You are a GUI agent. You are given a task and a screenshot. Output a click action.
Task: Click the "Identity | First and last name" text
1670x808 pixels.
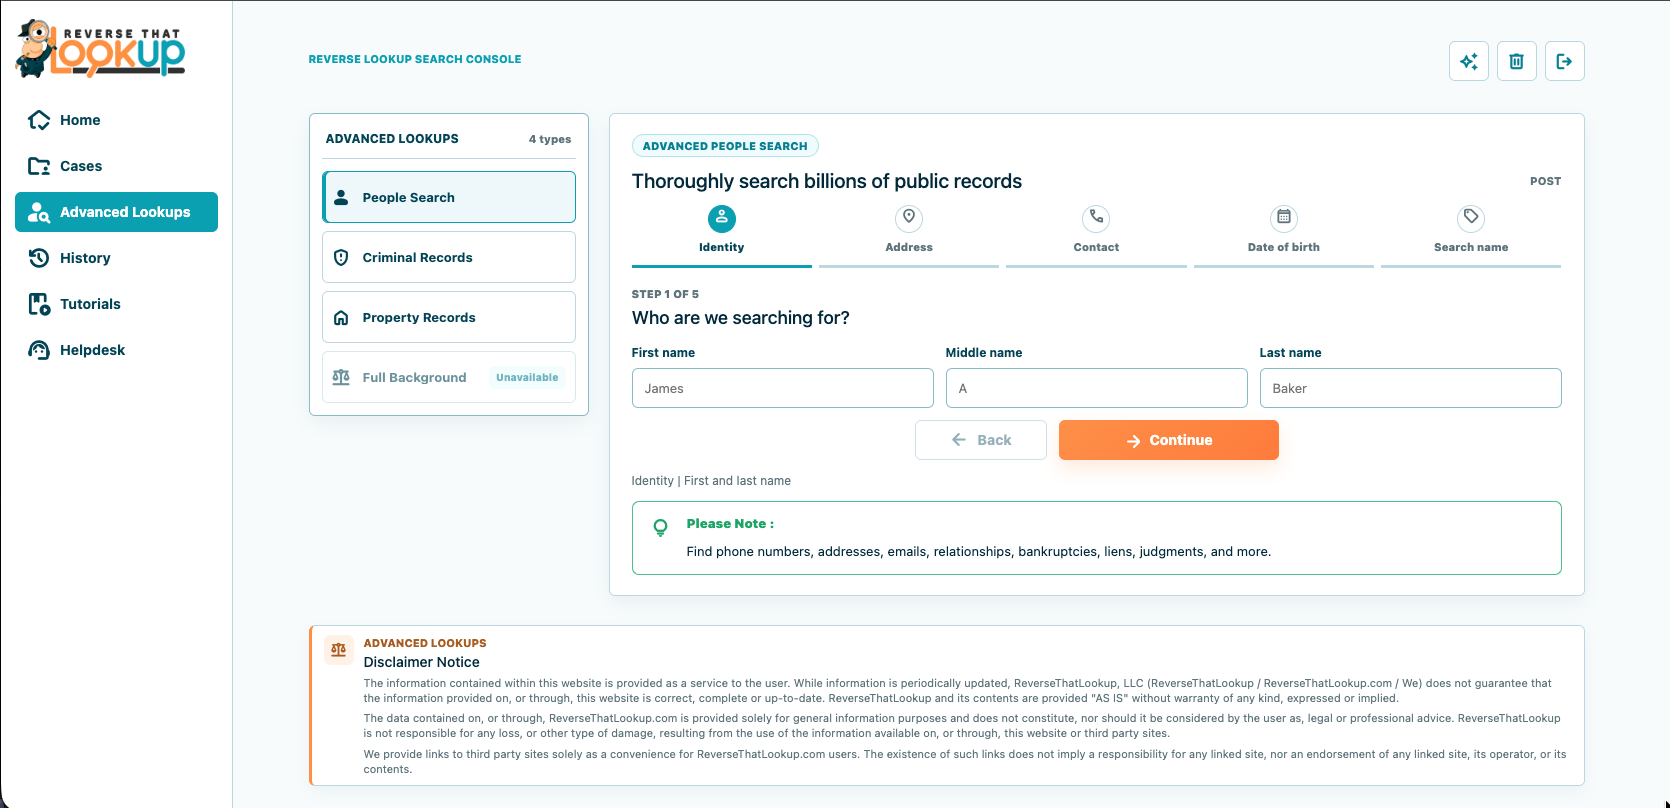tap(711, 481)
